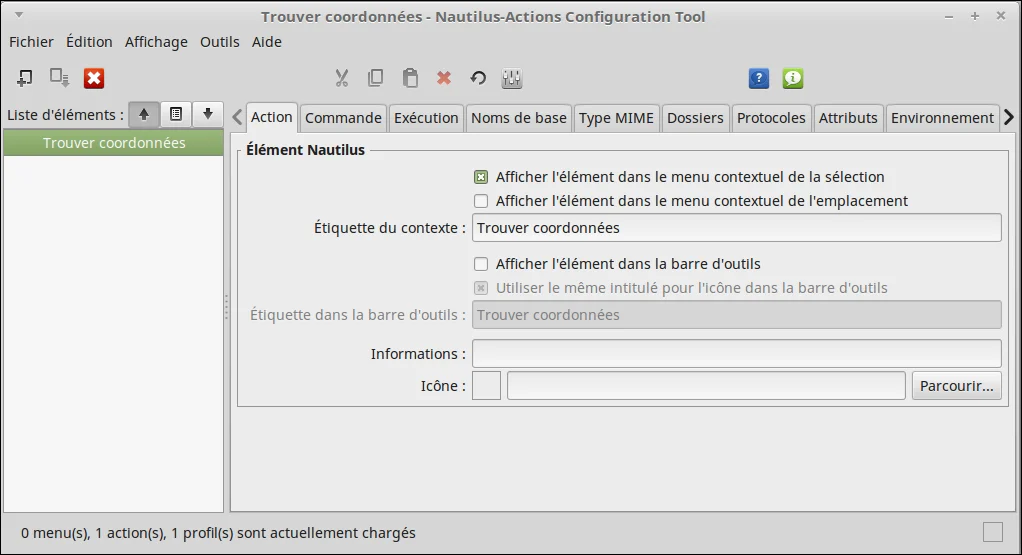The height and width of the screenshot is (555, 1022).
Task: Click the paste clipboard icon
Action: 410,78
